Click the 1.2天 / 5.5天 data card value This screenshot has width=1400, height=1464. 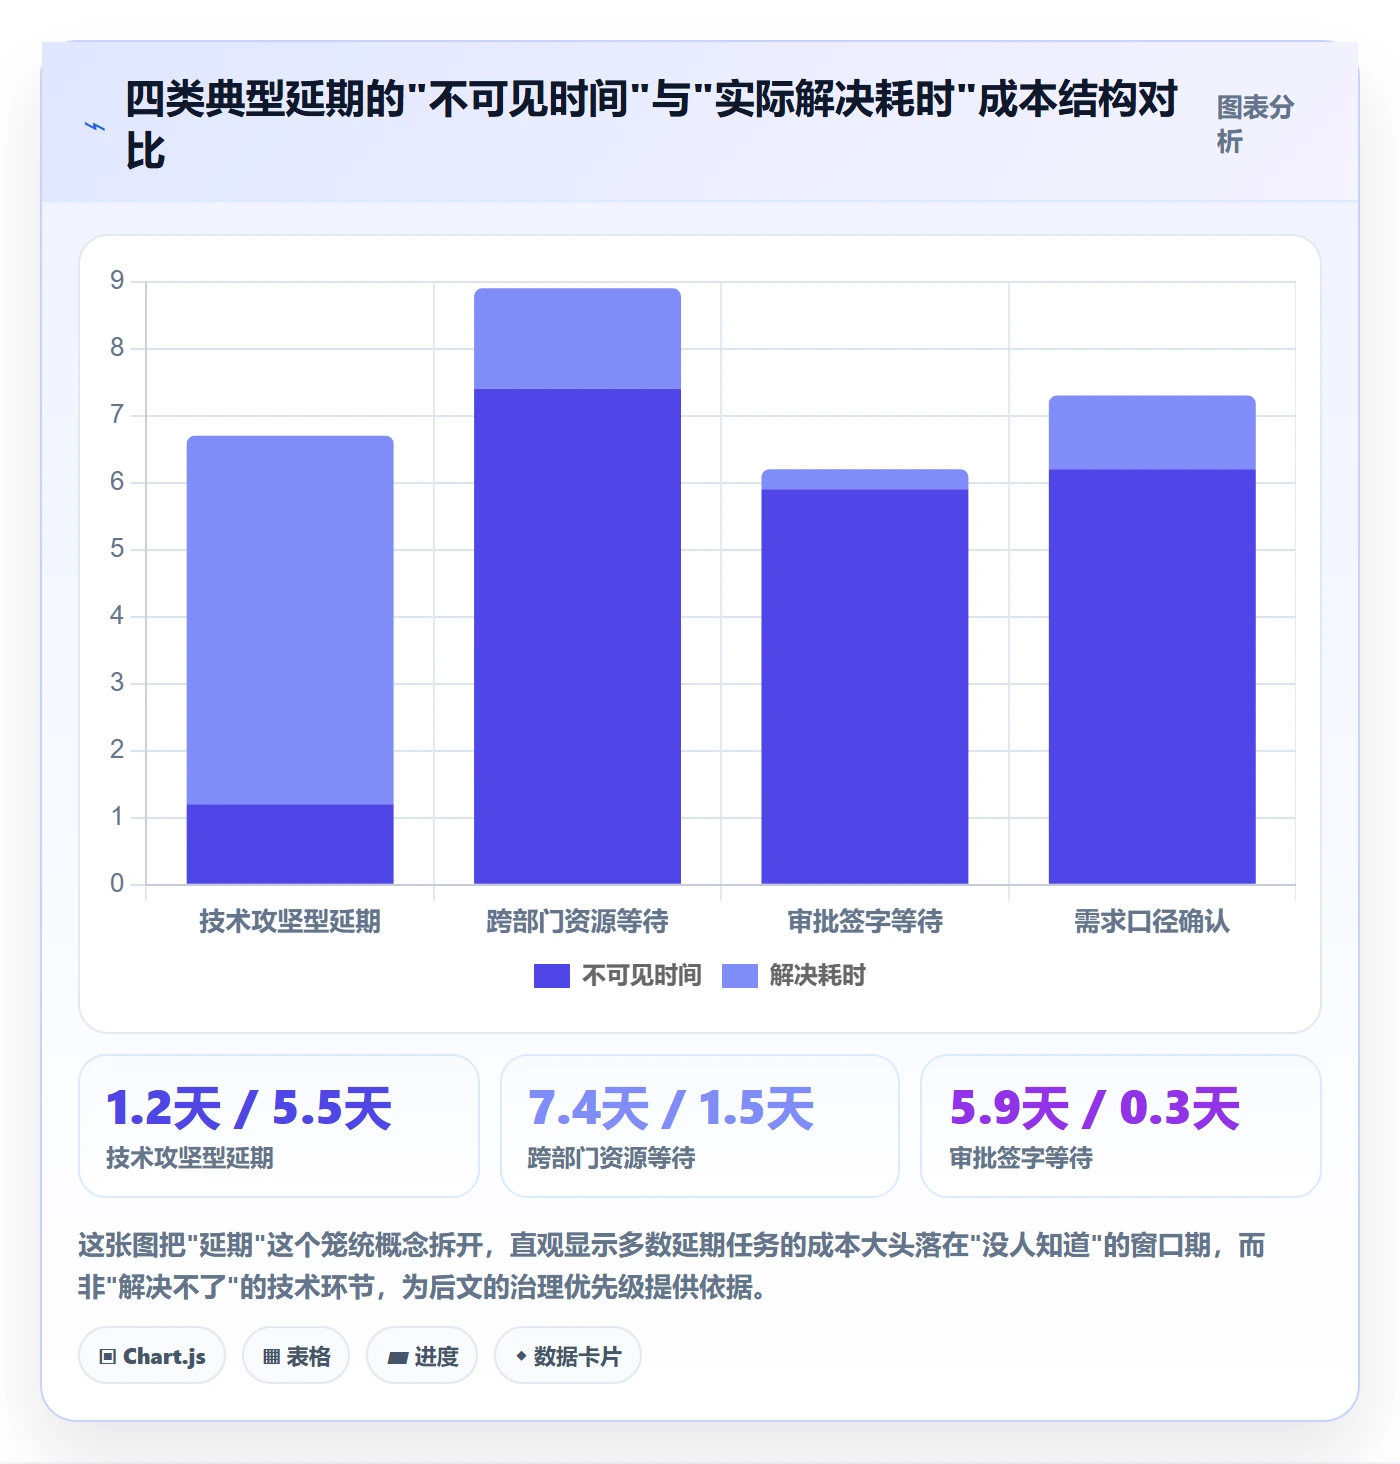(x=249, y=1108)
